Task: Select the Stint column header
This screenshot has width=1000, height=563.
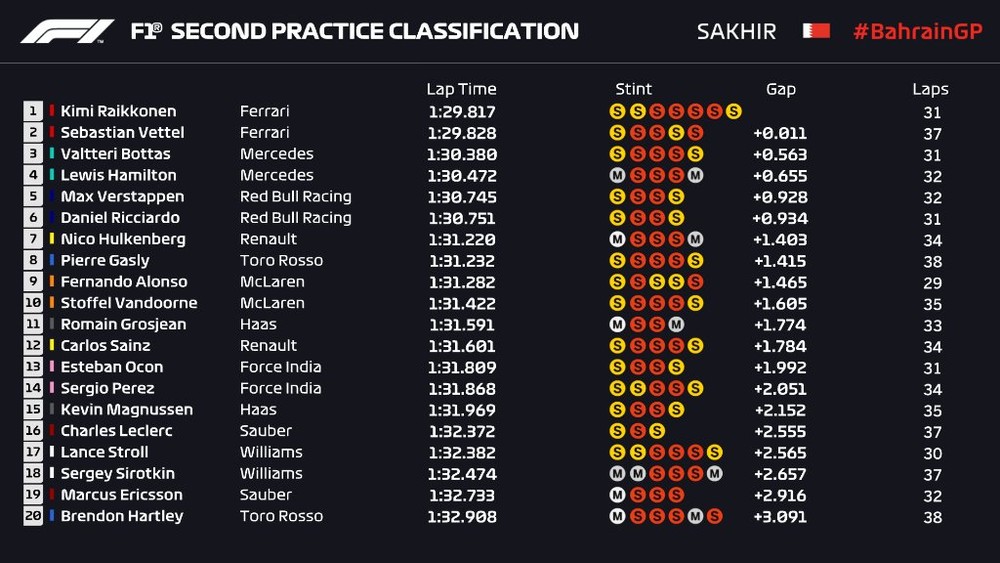Action: (x=634, y=89)
